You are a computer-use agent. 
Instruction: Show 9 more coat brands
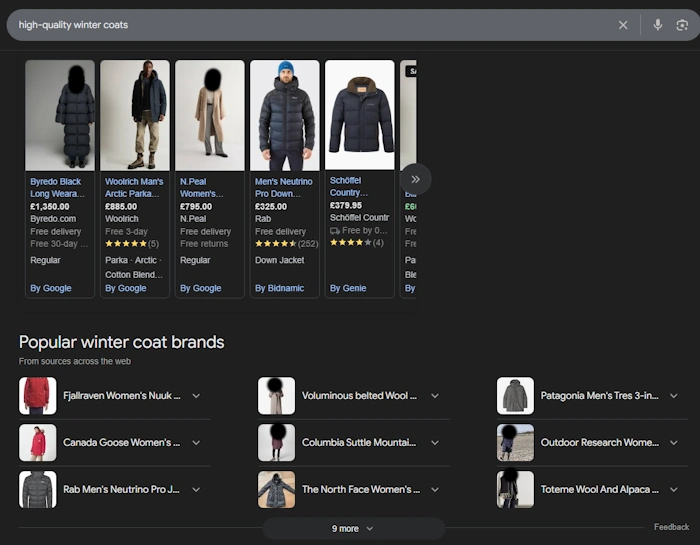pos(353,528)
